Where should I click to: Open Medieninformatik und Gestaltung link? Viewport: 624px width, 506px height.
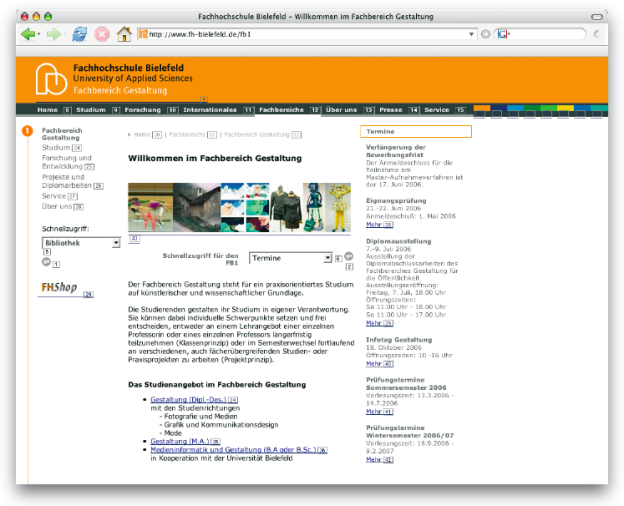pyautogui.click(x=233, y=449)
